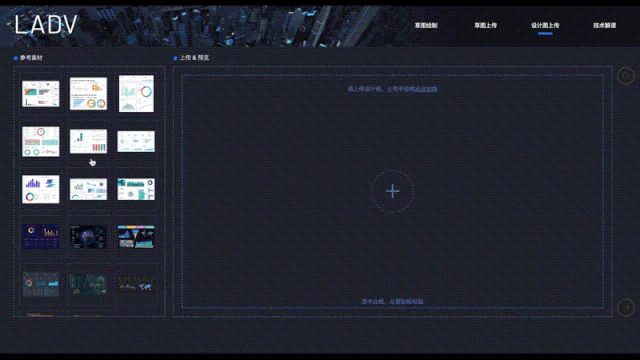Pick the thumbnail with purple bar chart

pos(40,189)
